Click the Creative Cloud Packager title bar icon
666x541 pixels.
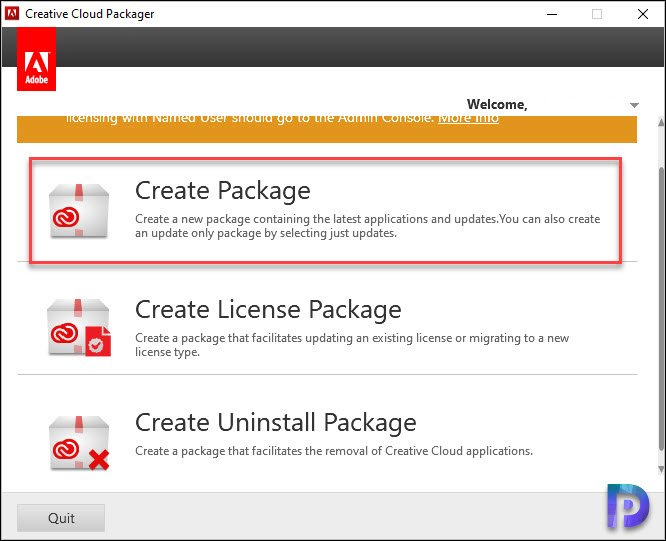(12, 14)
